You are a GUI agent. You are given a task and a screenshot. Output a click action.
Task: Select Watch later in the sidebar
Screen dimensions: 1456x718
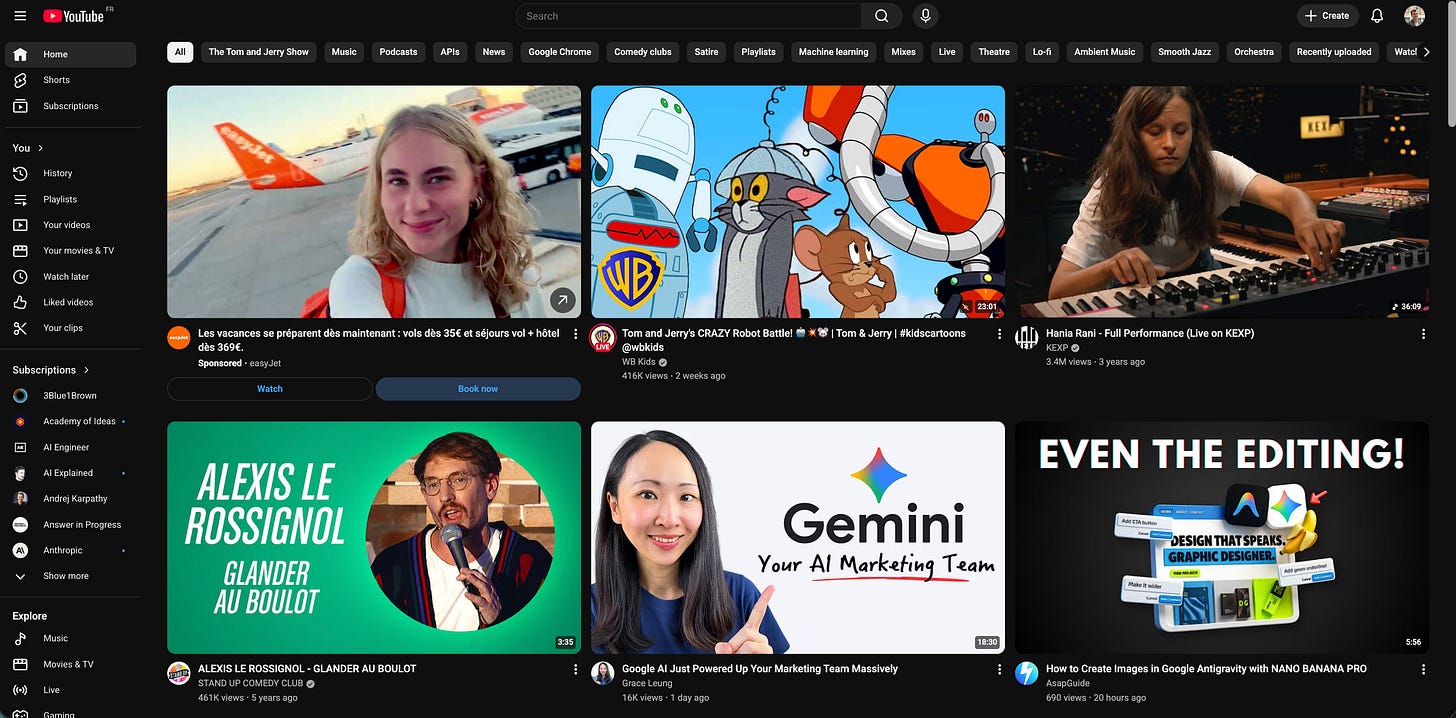click(64, 276)
